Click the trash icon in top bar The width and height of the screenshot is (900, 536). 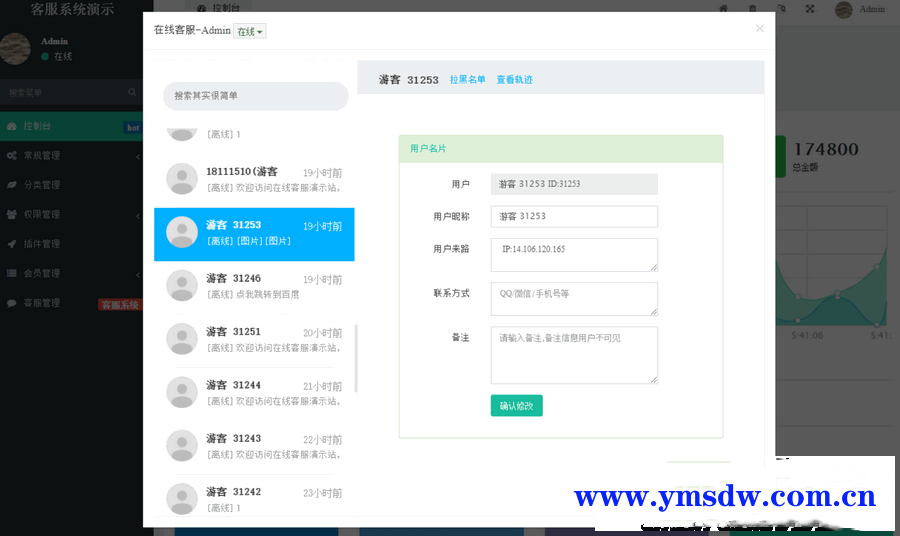752,9
